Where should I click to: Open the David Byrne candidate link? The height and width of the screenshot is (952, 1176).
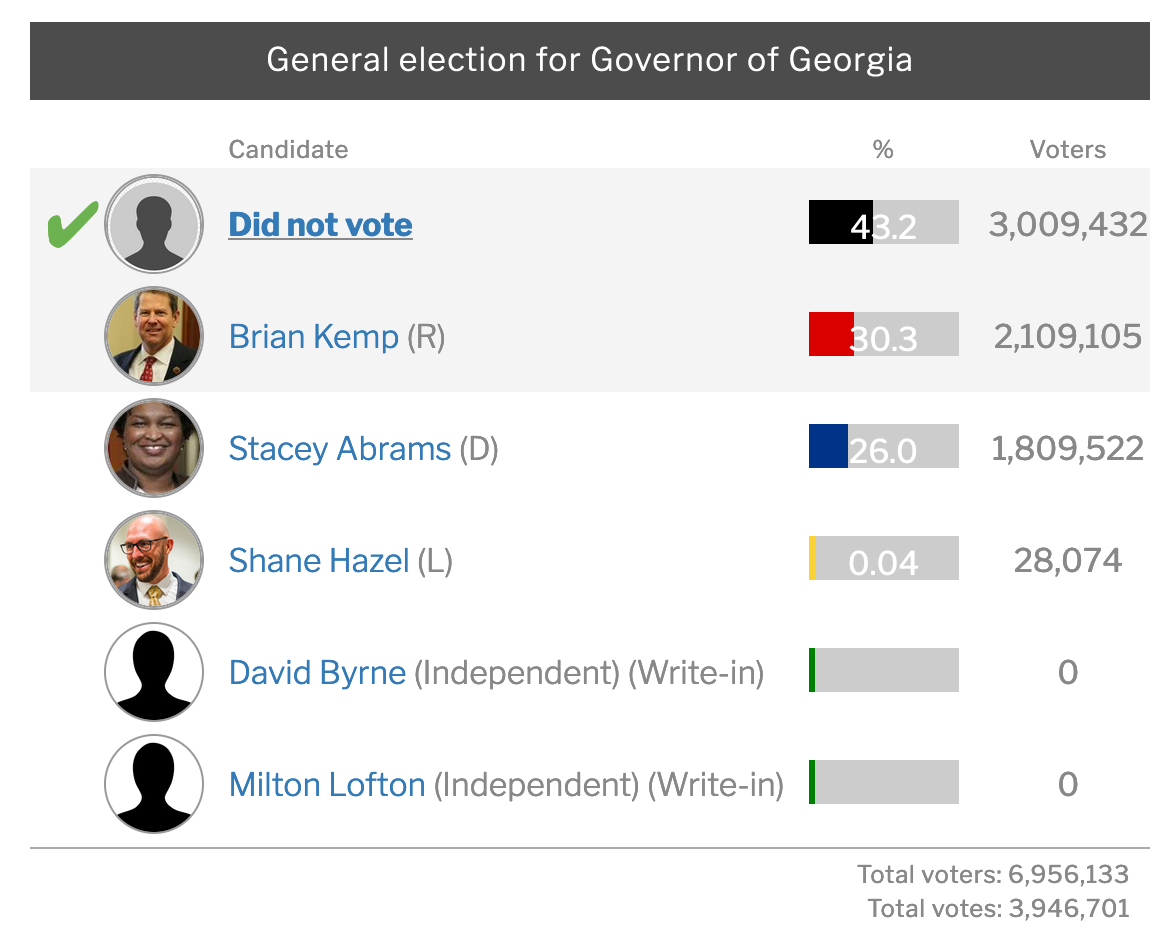tap(317, 673)
